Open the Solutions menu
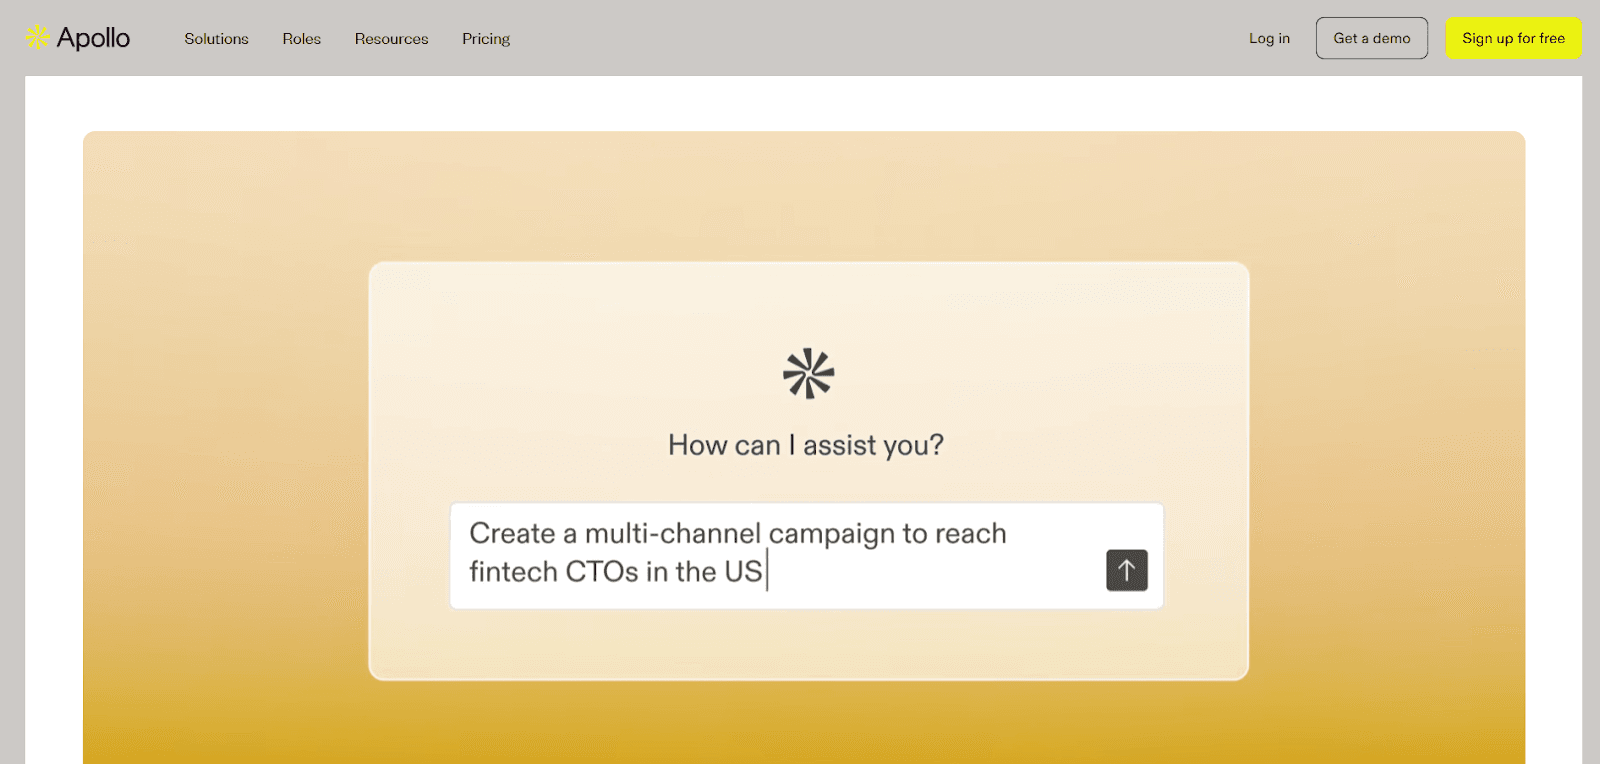The image size is (1600, 764). (x=216, y=38)
